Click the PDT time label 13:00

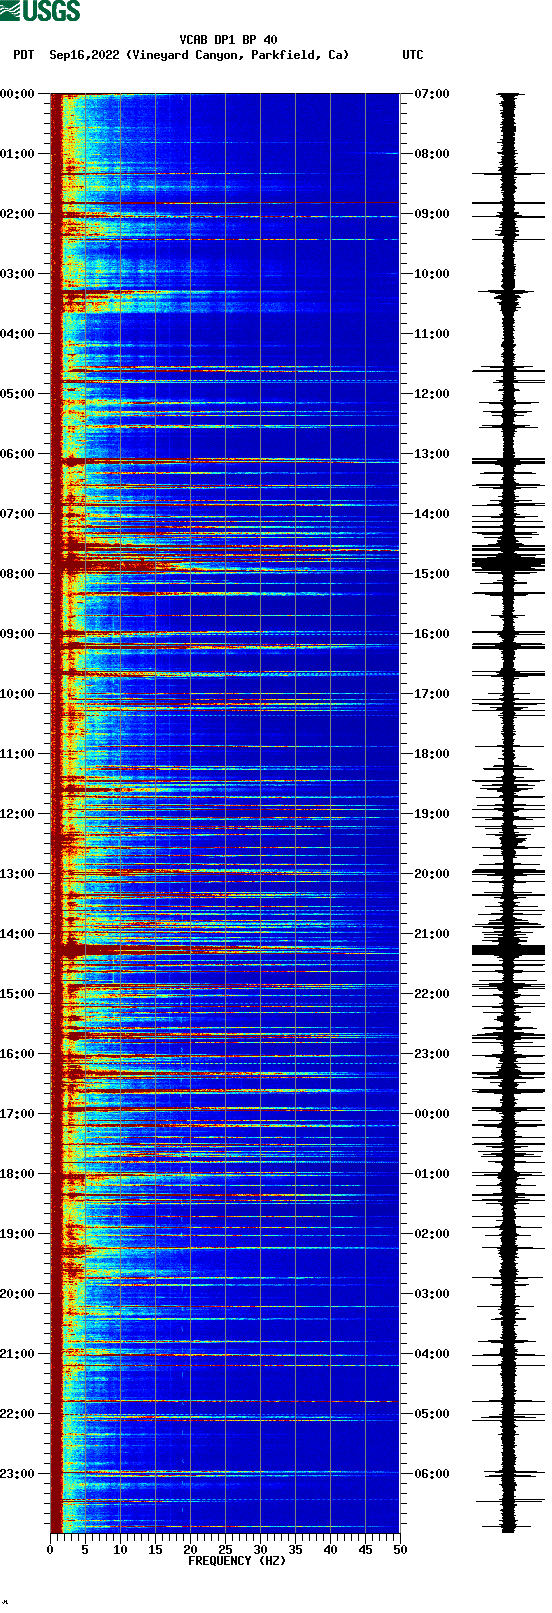pyautogui.click(x=18, y=874)
